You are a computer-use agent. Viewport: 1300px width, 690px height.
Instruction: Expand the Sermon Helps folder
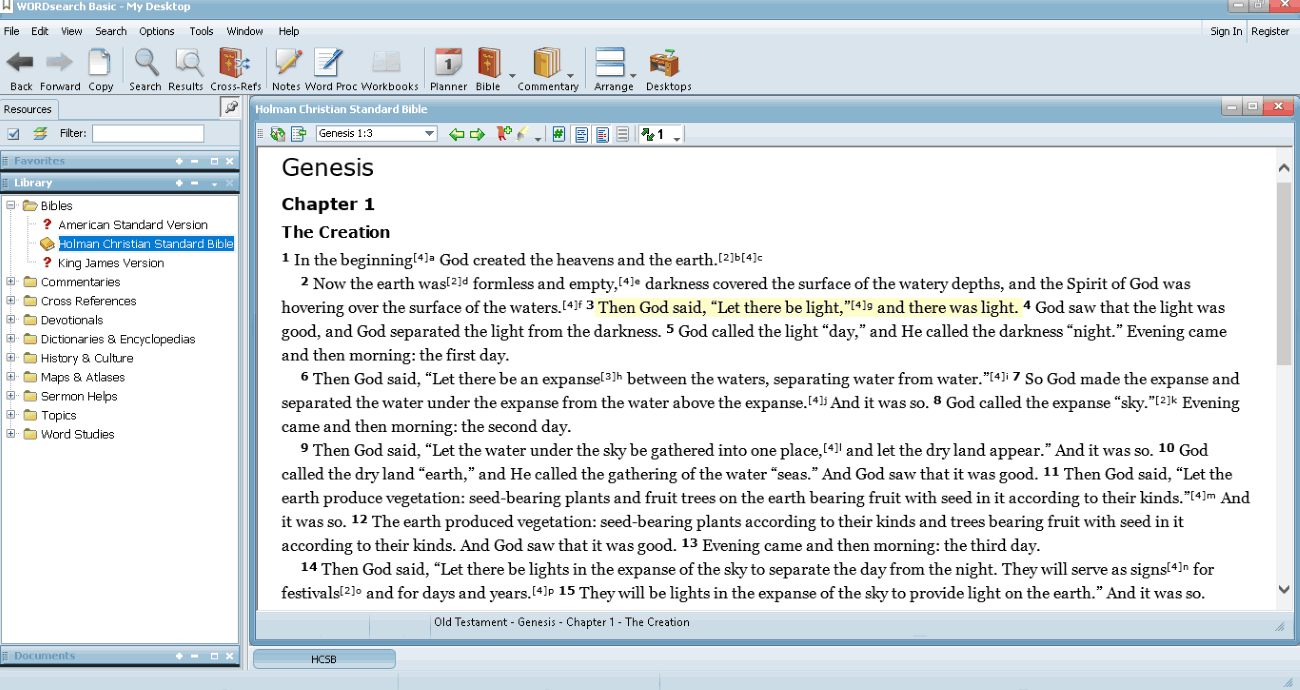(x=11, y=396)
